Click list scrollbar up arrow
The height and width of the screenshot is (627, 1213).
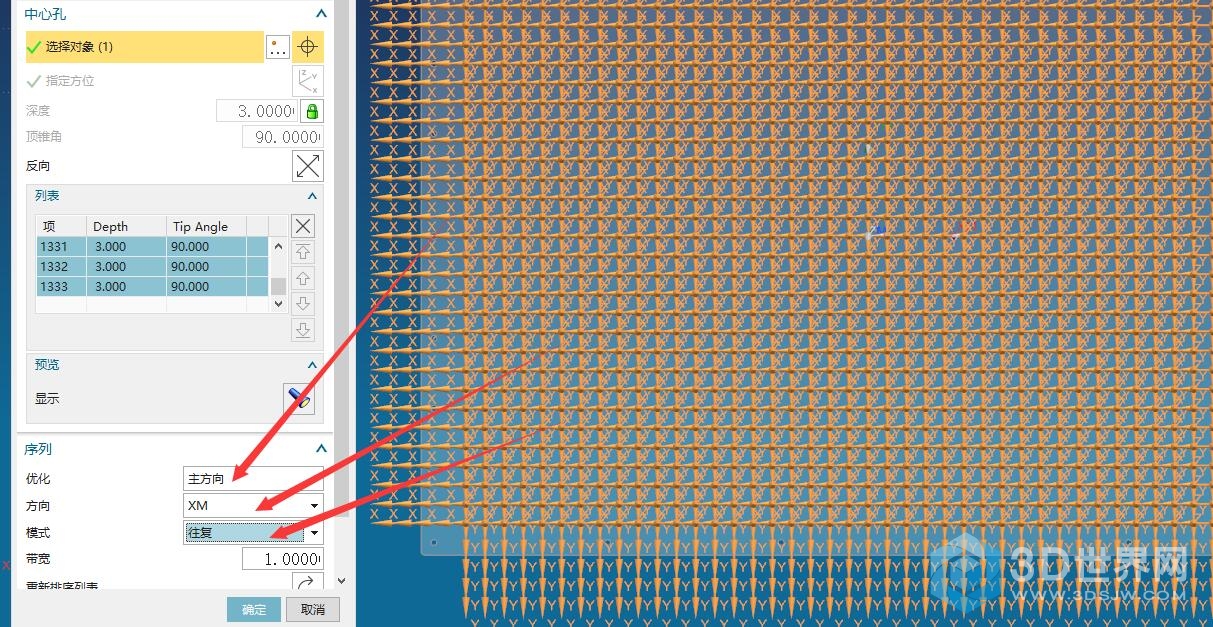pyautogui.click(x=278, y=246)
